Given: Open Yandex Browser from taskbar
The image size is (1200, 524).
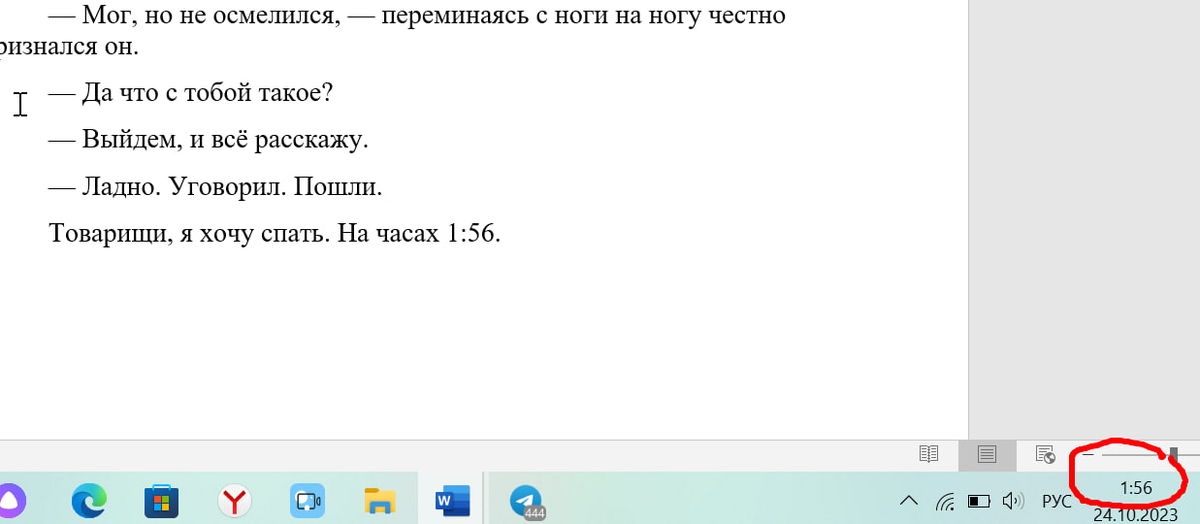Looking at the screenshot, I should [234, 500].
